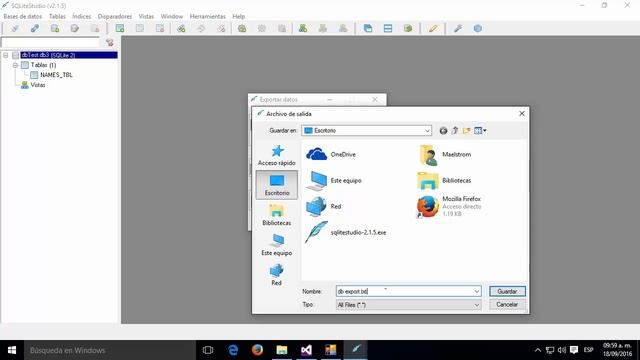Select 'Acceso rápido' in the places sidebar
The height and width of the screenshot is (360, 640).
pos(277,155)
